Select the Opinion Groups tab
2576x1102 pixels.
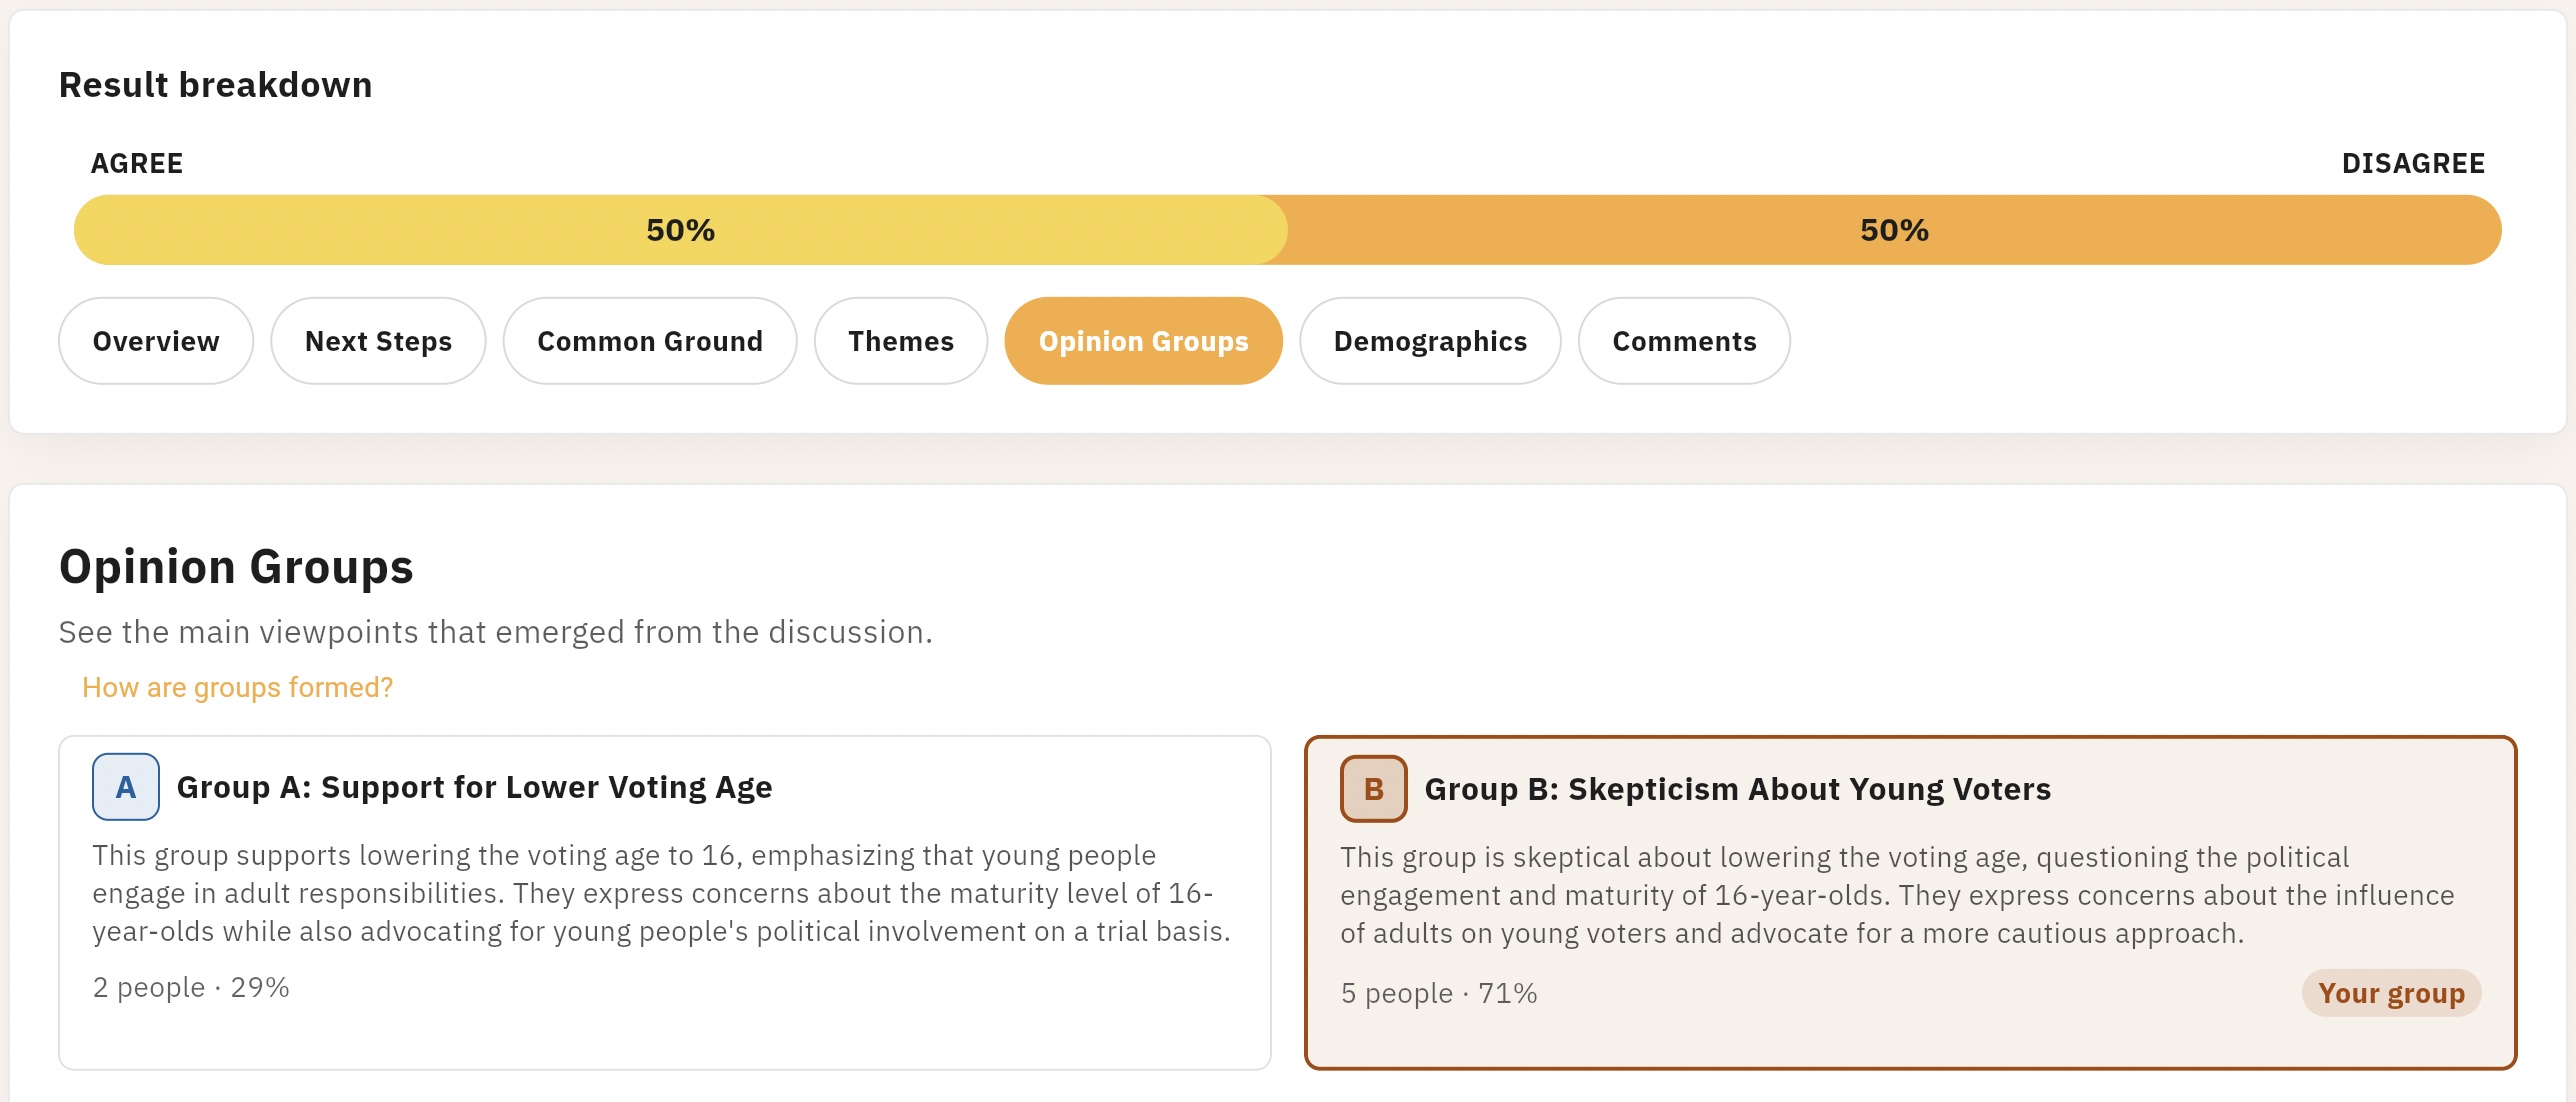[1143, 341]
